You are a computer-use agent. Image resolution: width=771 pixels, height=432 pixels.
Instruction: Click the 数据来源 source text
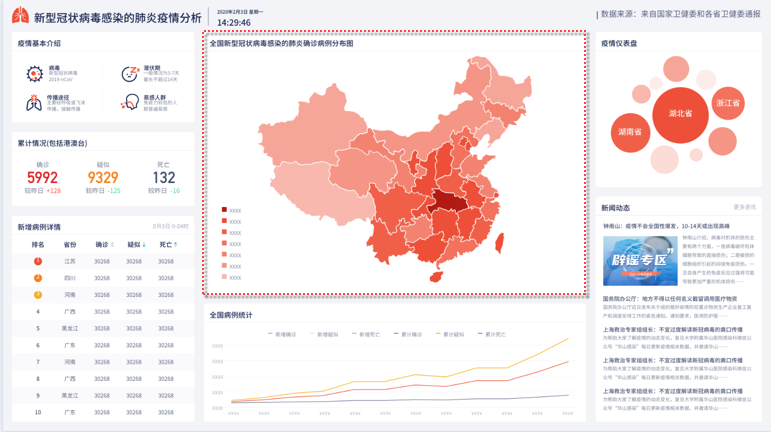681,14
